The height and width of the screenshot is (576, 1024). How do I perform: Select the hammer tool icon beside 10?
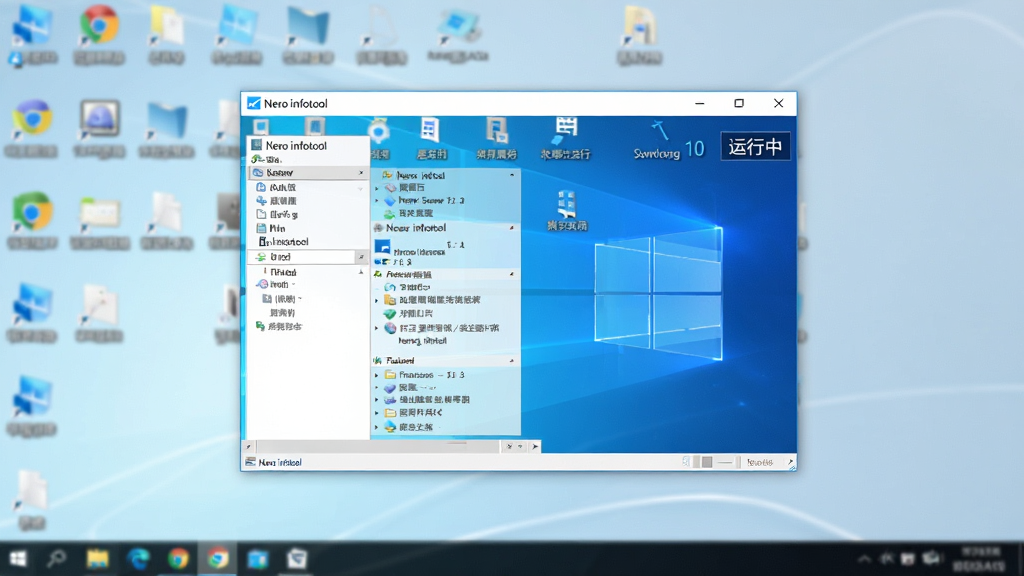click(660, 130)
